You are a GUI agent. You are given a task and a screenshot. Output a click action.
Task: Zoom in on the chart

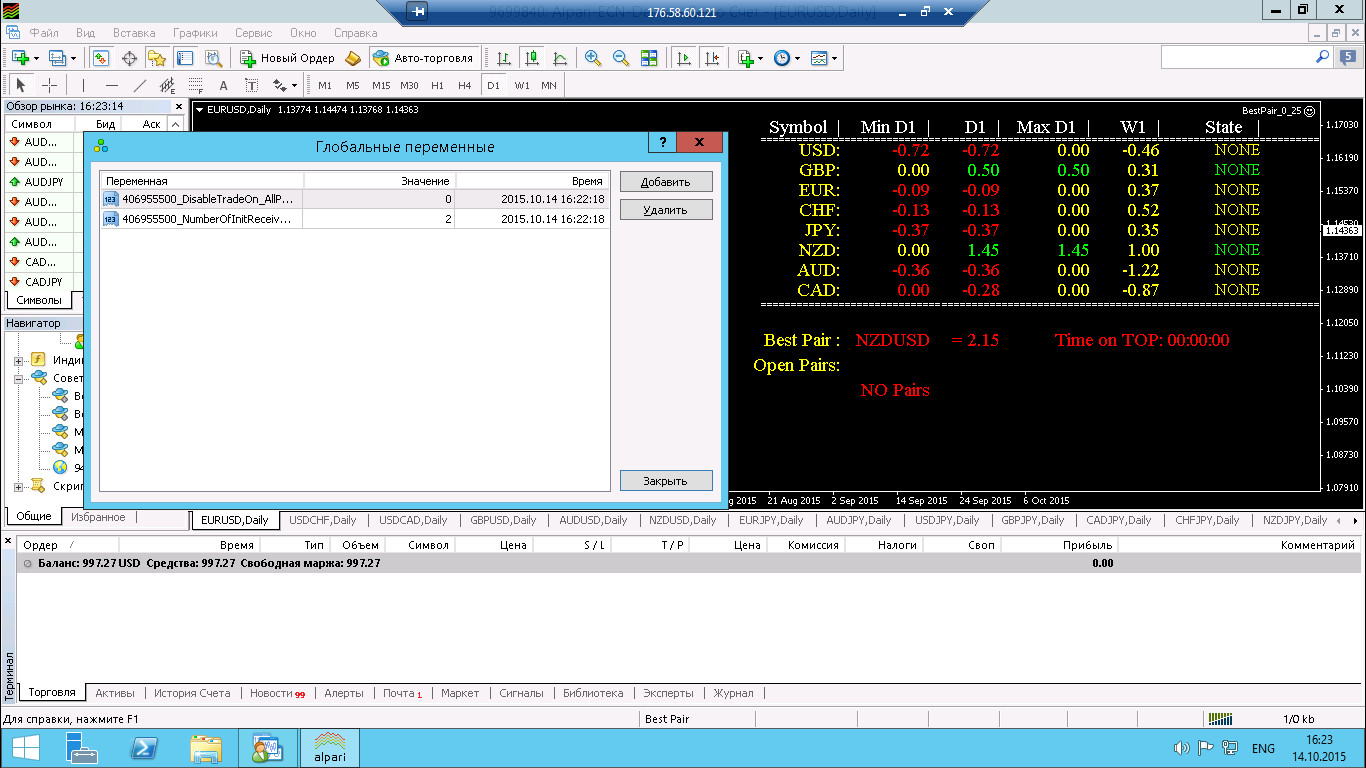[x=593, y=58]
